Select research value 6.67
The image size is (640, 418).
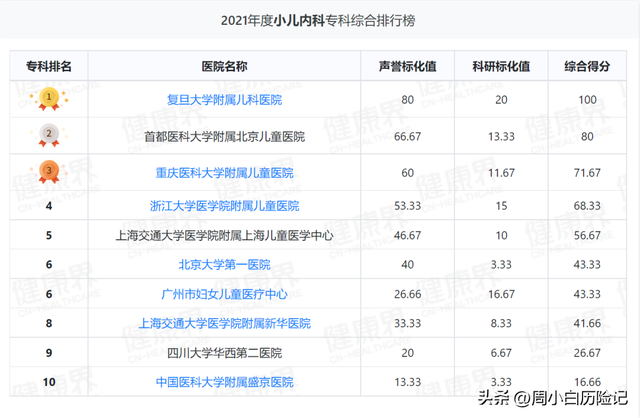(x=501, y=353)
